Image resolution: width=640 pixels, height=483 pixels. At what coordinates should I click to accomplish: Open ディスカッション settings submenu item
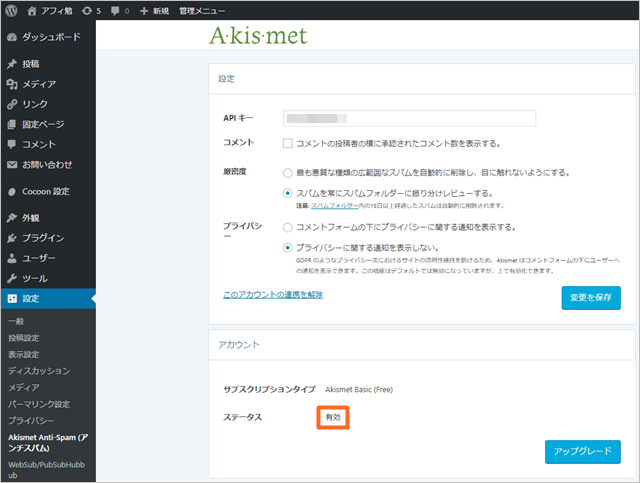click(39, 371)
